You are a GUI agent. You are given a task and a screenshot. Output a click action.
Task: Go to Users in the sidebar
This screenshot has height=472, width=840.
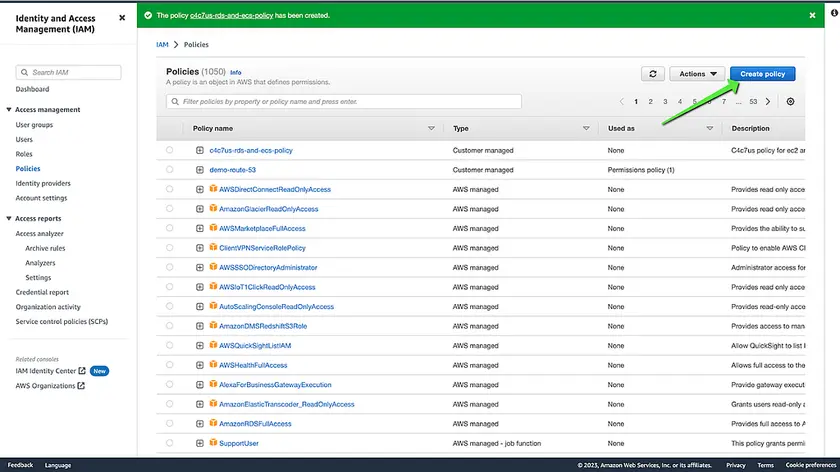point(24,139)
